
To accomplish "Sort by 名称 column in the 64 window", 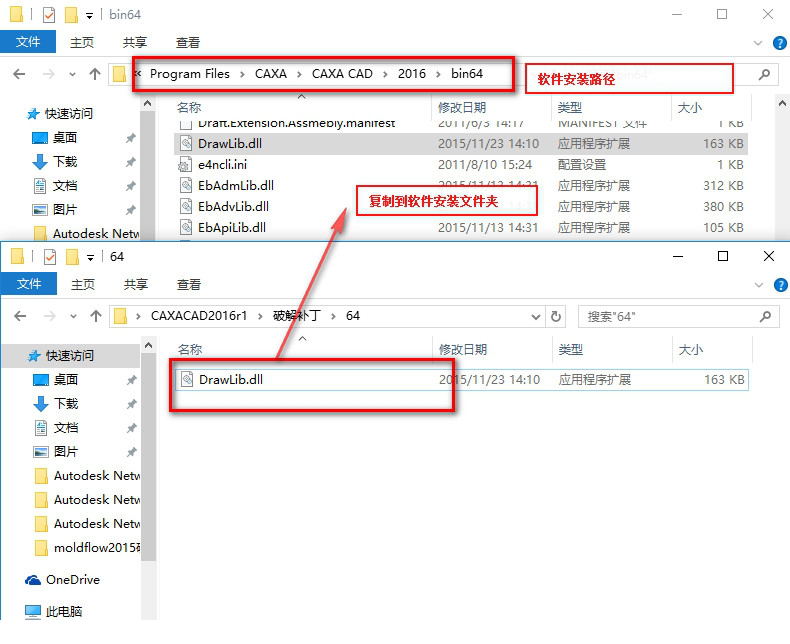I will pyautogui.click(x=190, y=349).
